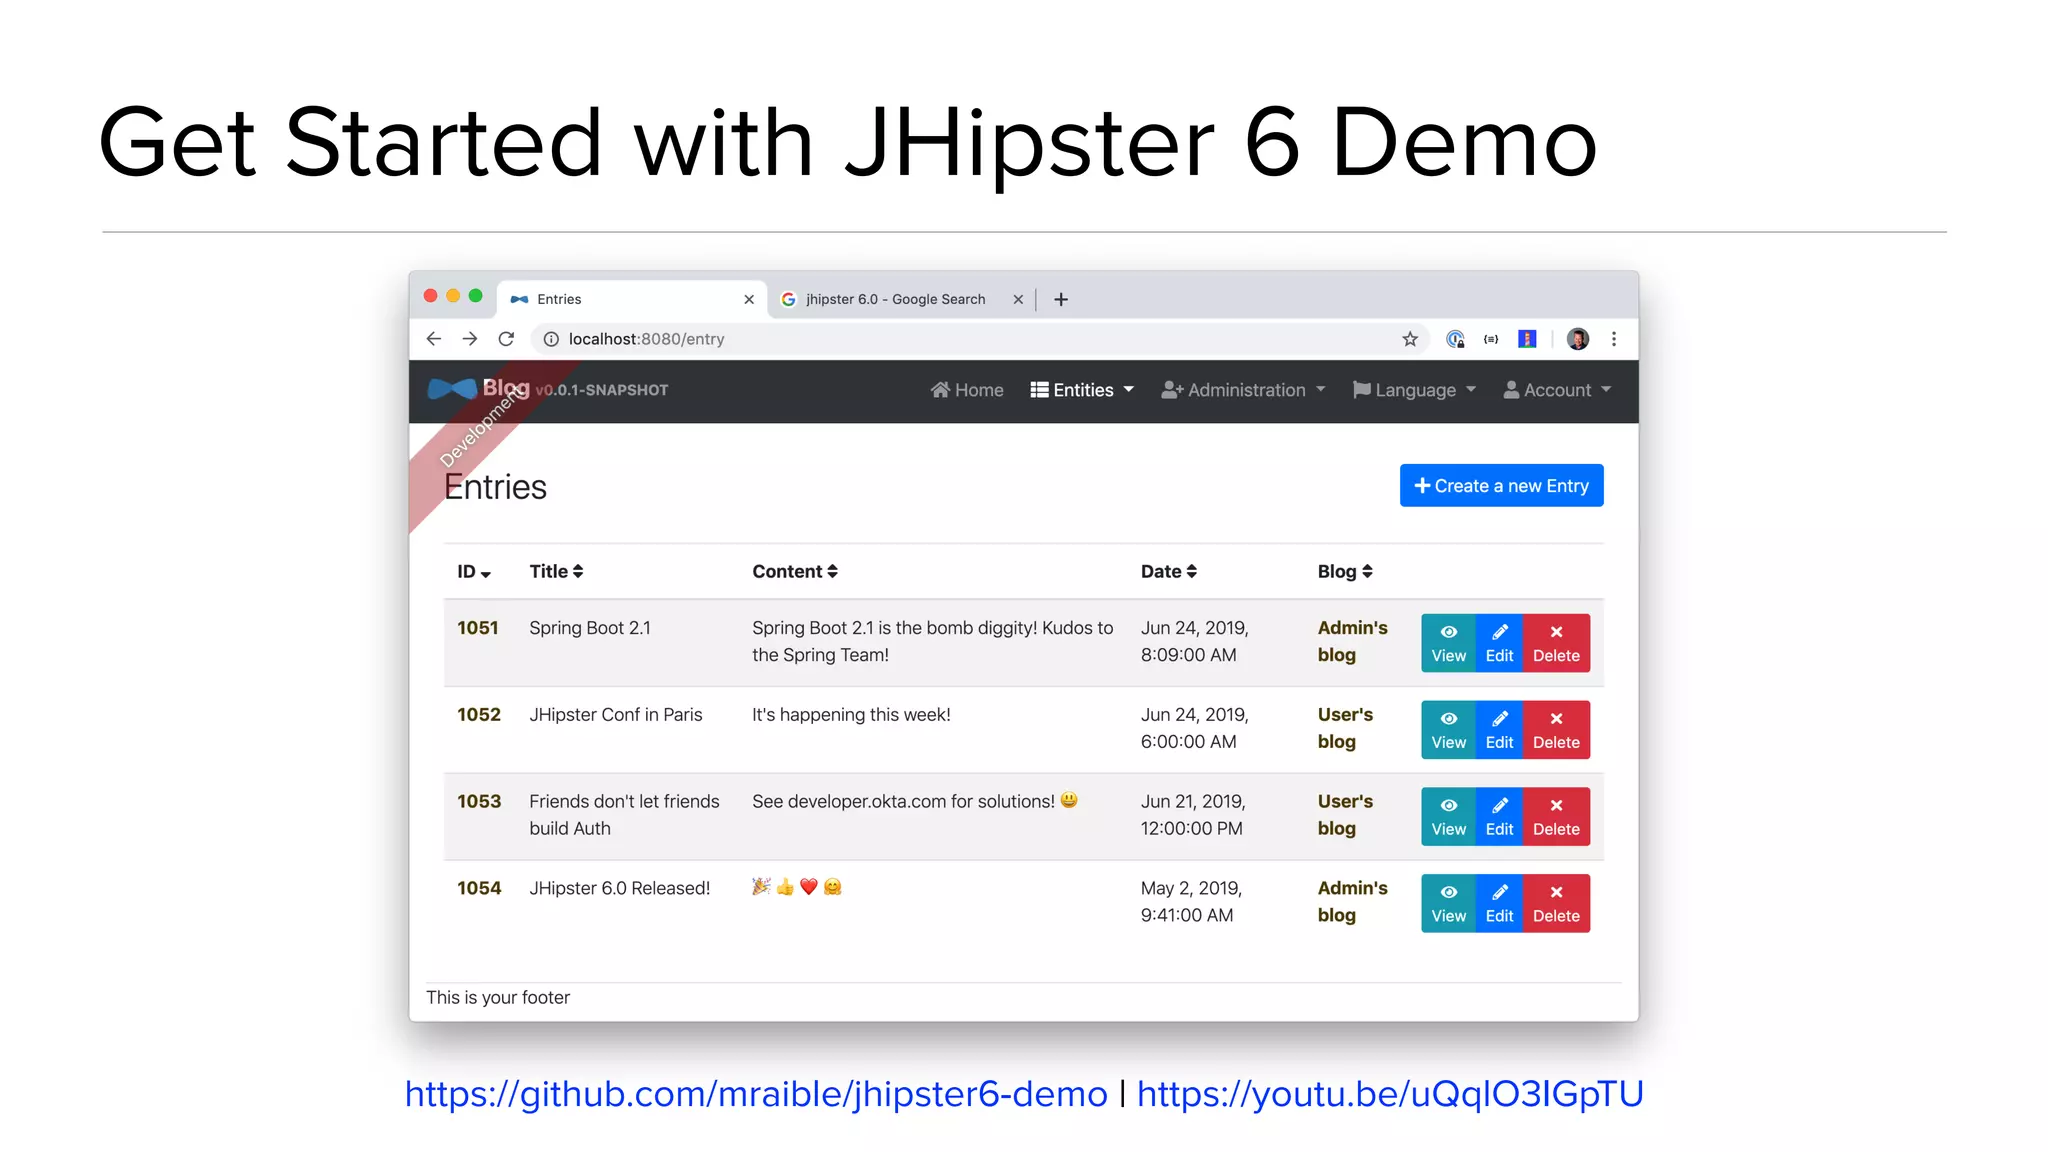Sort table by Content column
The height and width of the screenshot is (1152, 2048).
point(795,571)
